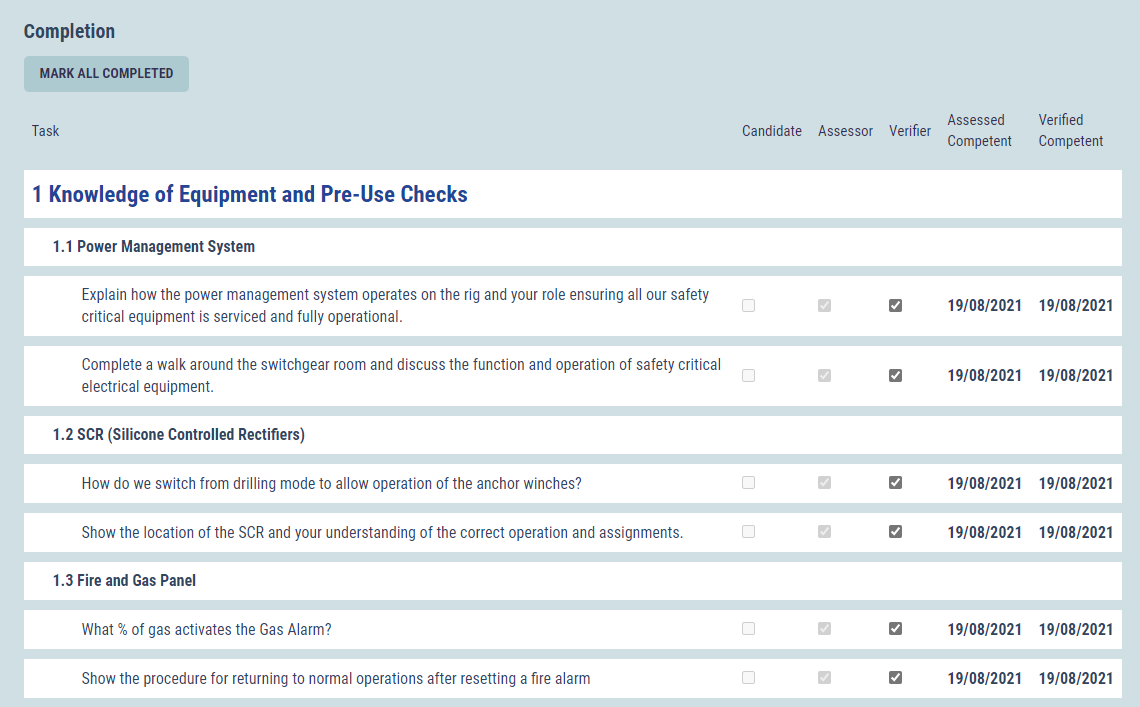
Task: Collapse the 1.2 SCR Silicone Controlled Rectifiers subsection
Action: 179,435
